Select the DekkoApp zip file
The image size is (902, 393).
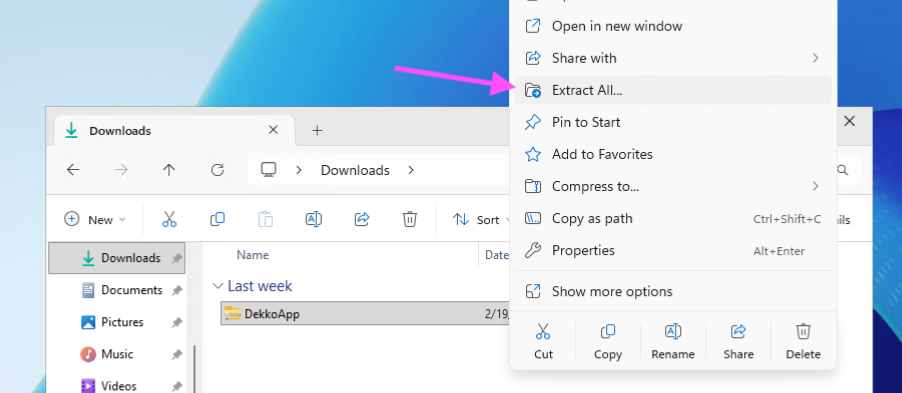(x=365, y=314)
